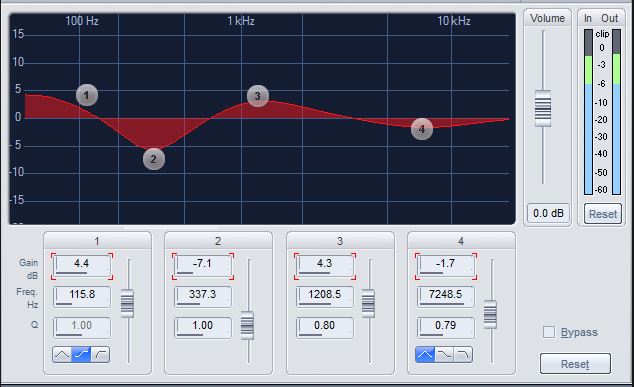Click band 2 frequency field 337.3

[x=203, y=296]
